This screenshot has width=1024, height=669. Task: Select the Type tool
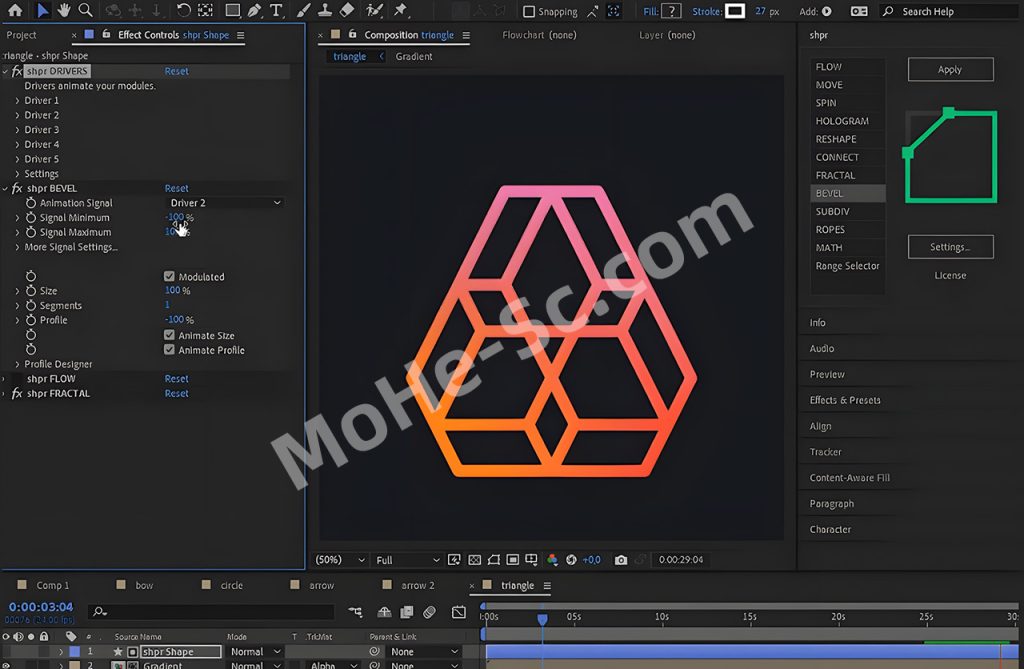tap(276, 11)
